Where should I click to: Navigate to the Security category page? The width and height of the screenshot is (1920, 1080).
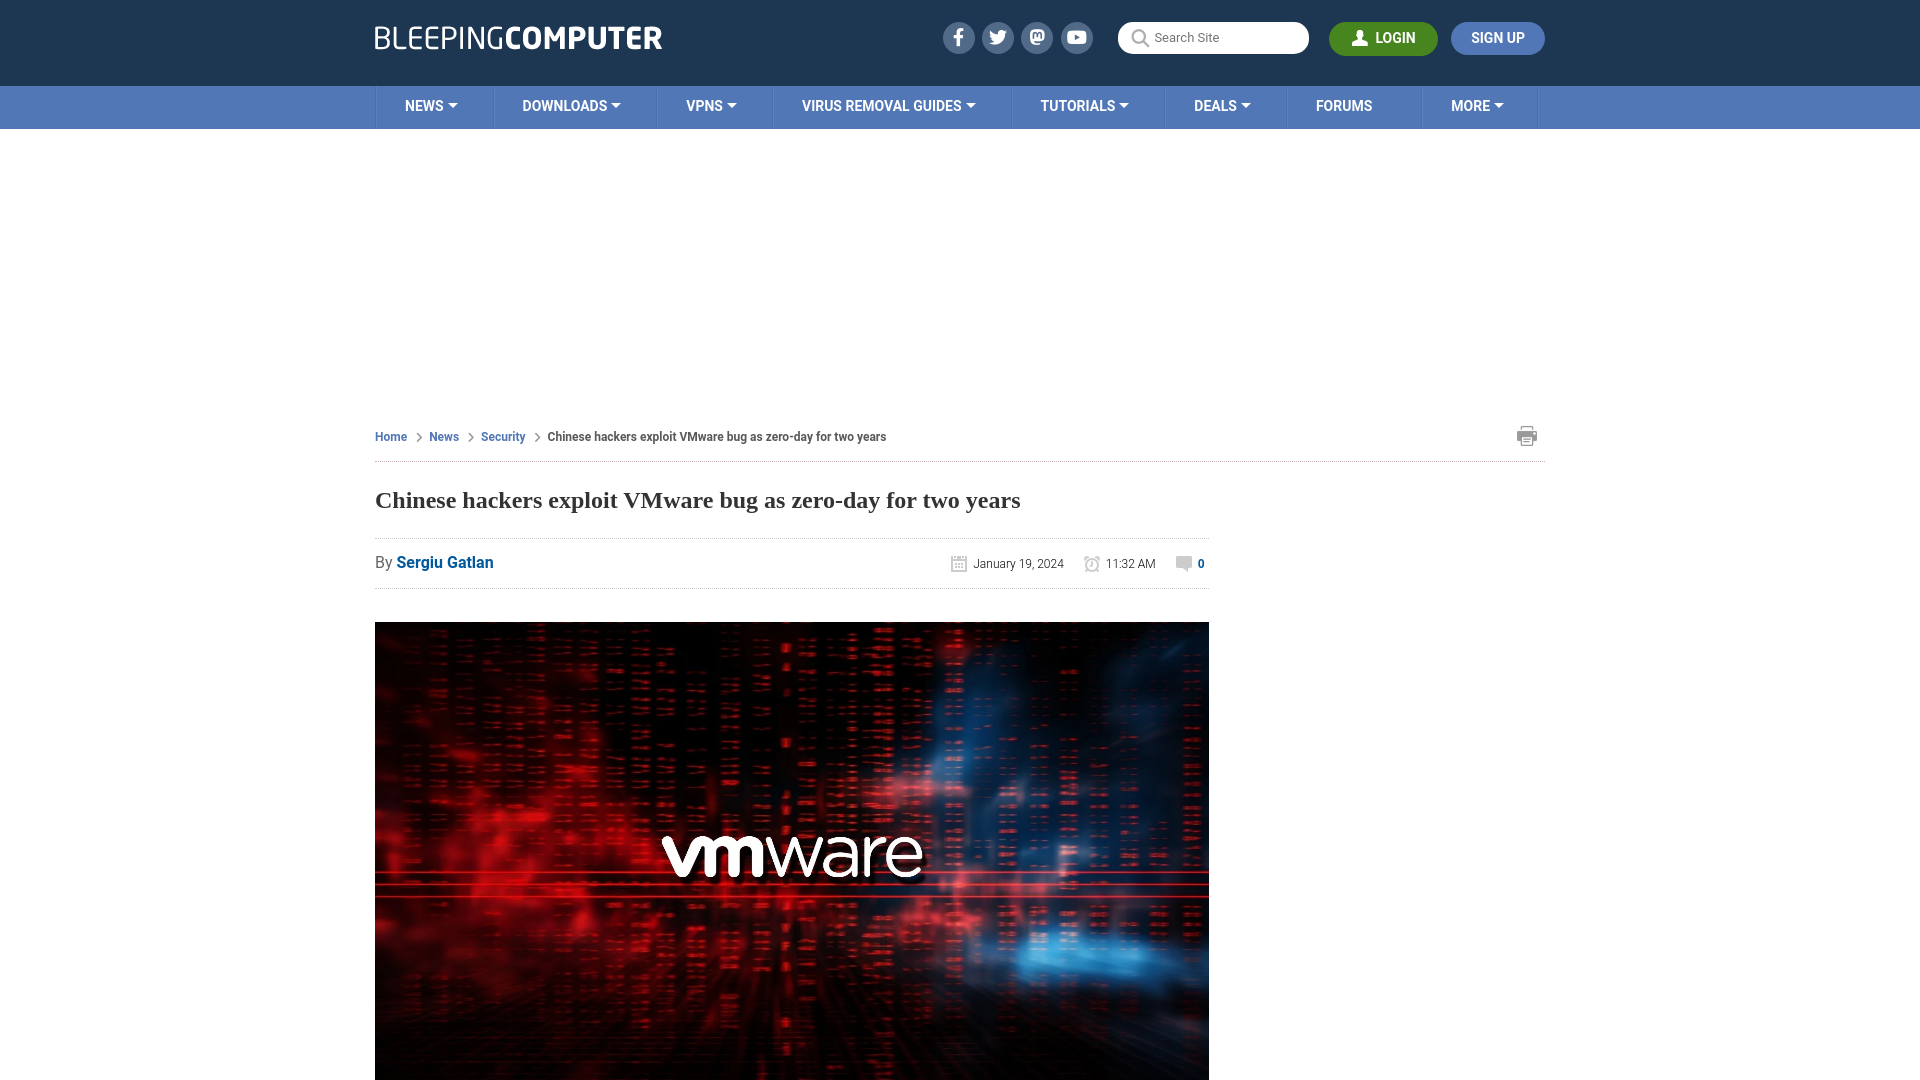tap(502, 436)
